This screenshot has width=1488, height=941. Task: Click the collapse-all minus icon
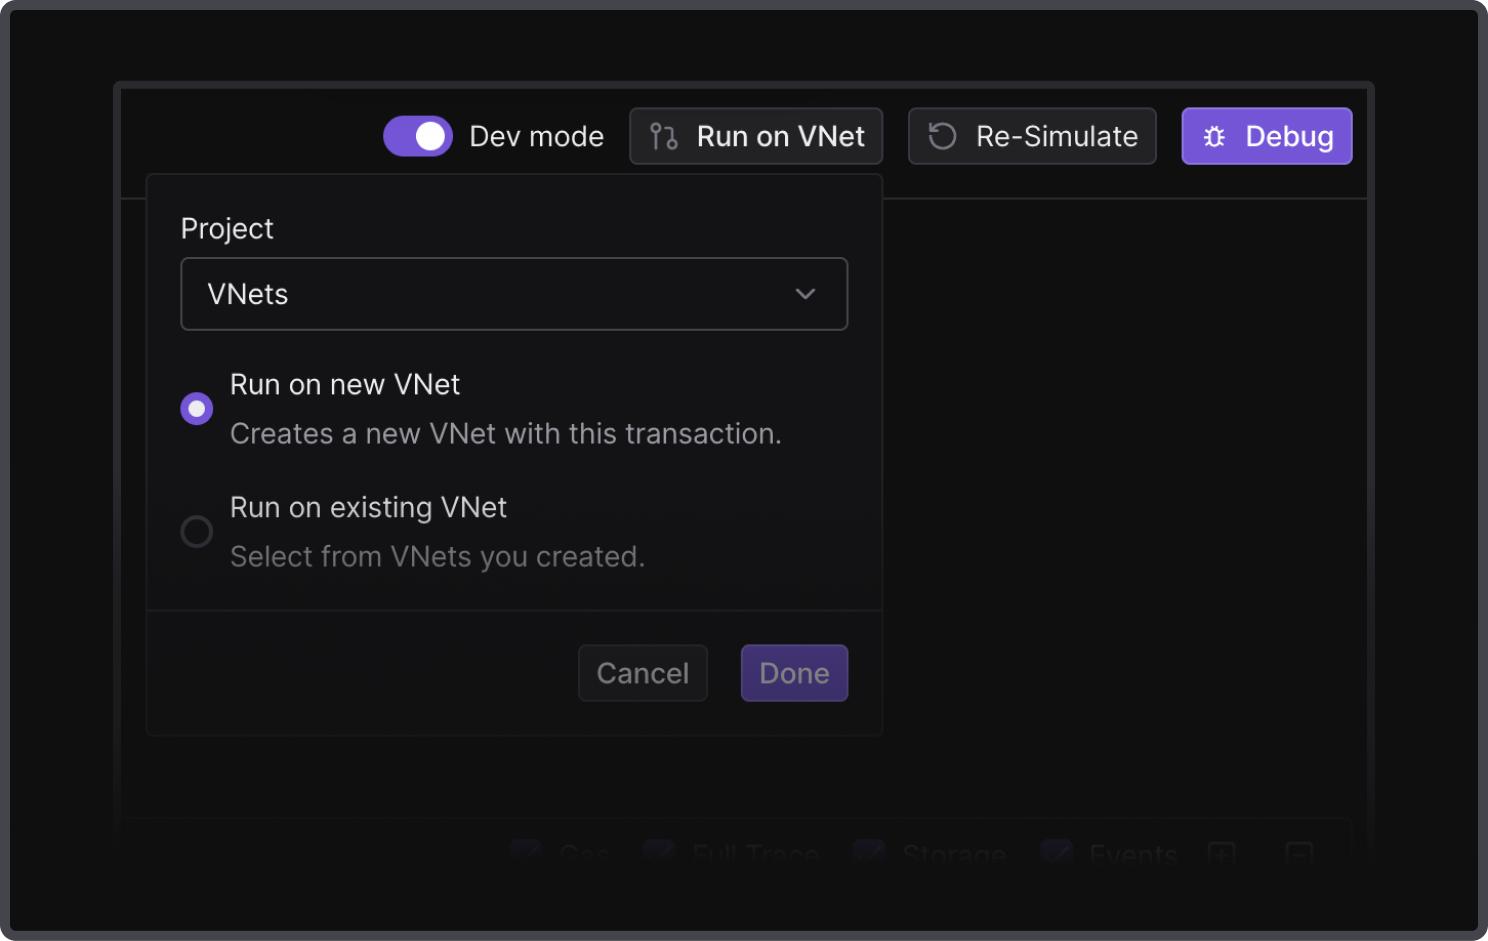point(1298,853)
